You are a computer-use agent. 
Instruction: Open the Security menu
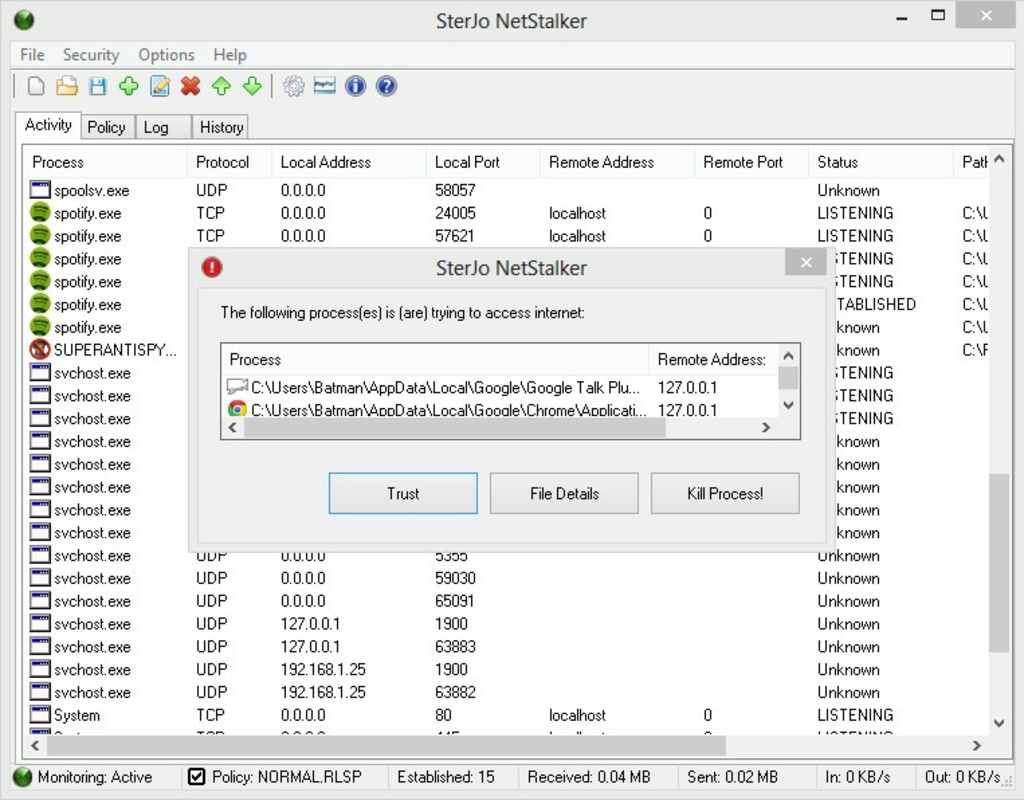pos(91,55)
